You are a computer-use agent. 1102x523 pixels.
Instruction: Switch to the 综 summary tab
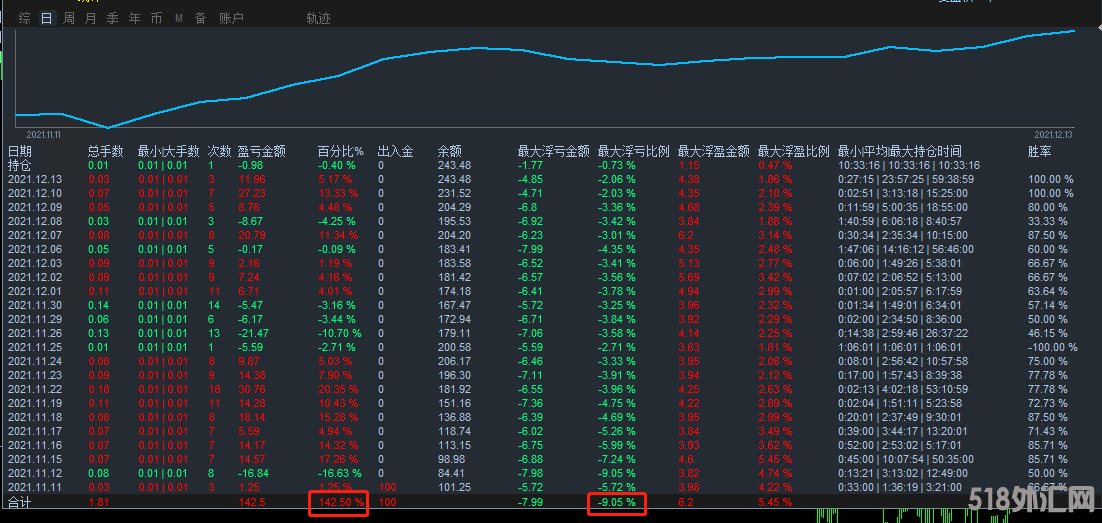click(25, 18)
